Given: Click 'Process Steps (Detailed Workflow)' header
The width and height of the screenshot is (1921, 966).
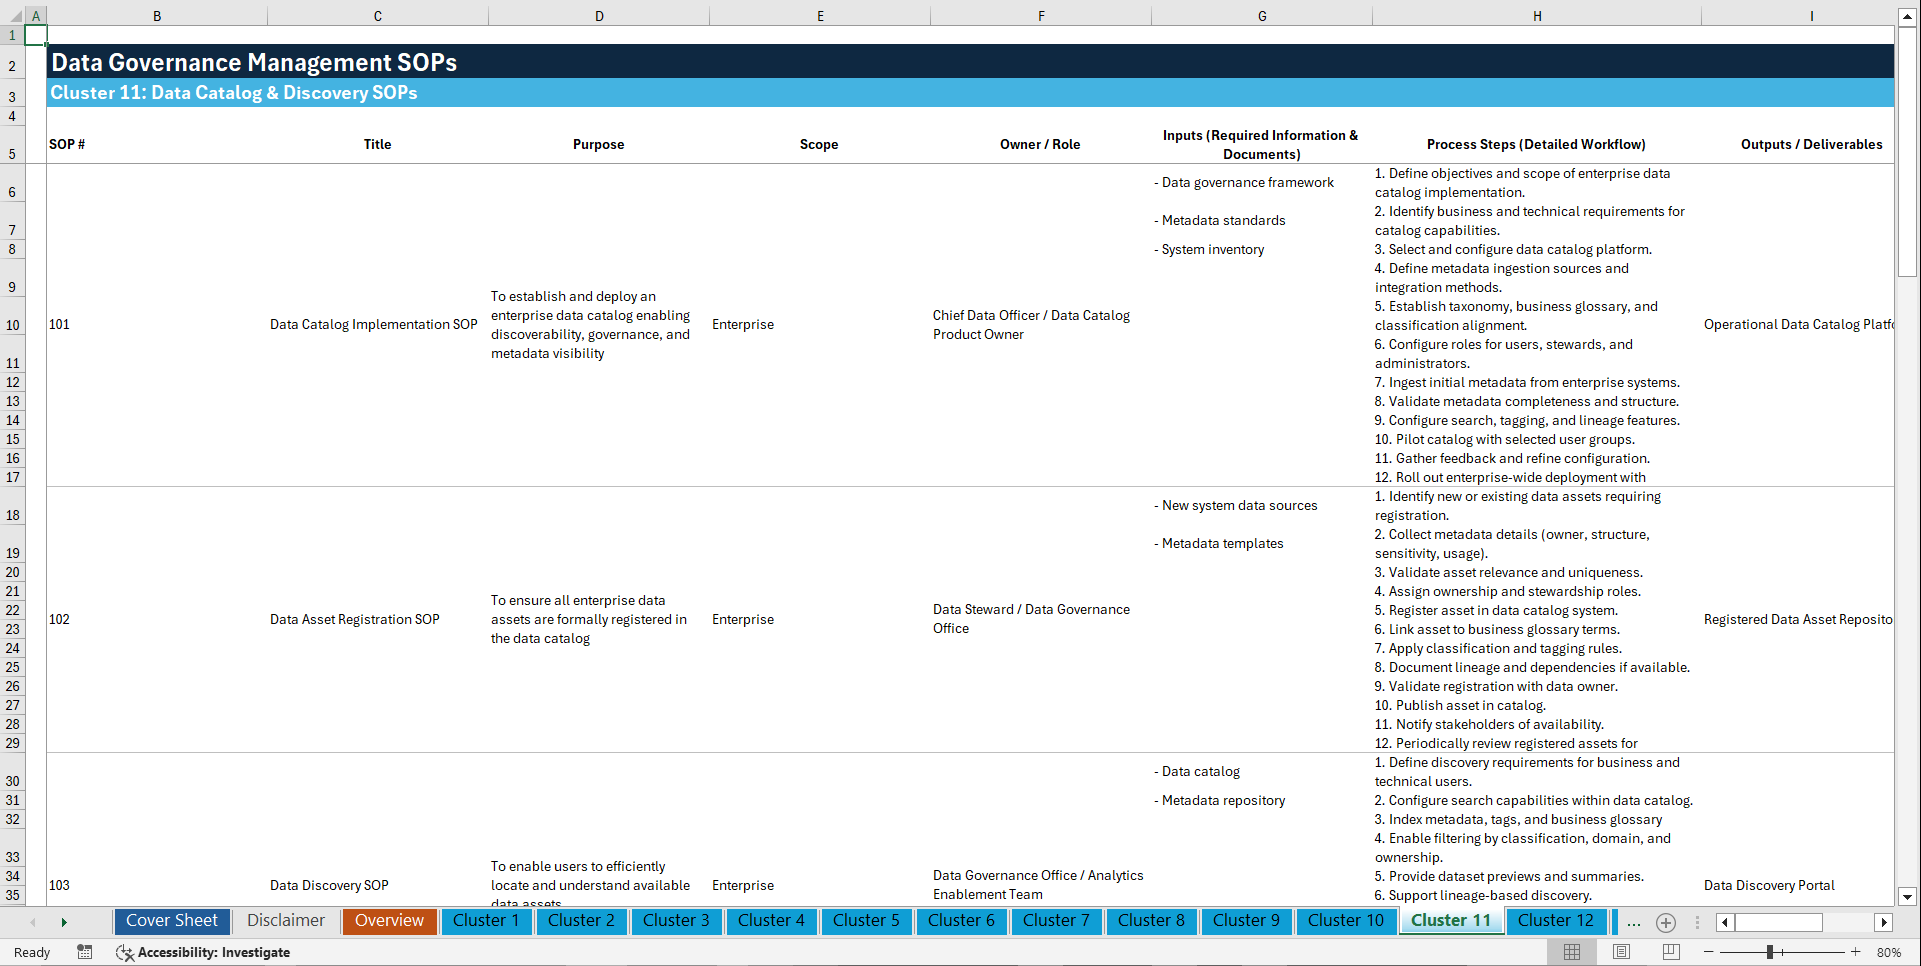Looking at the screenshot, I should (1537, 145).
